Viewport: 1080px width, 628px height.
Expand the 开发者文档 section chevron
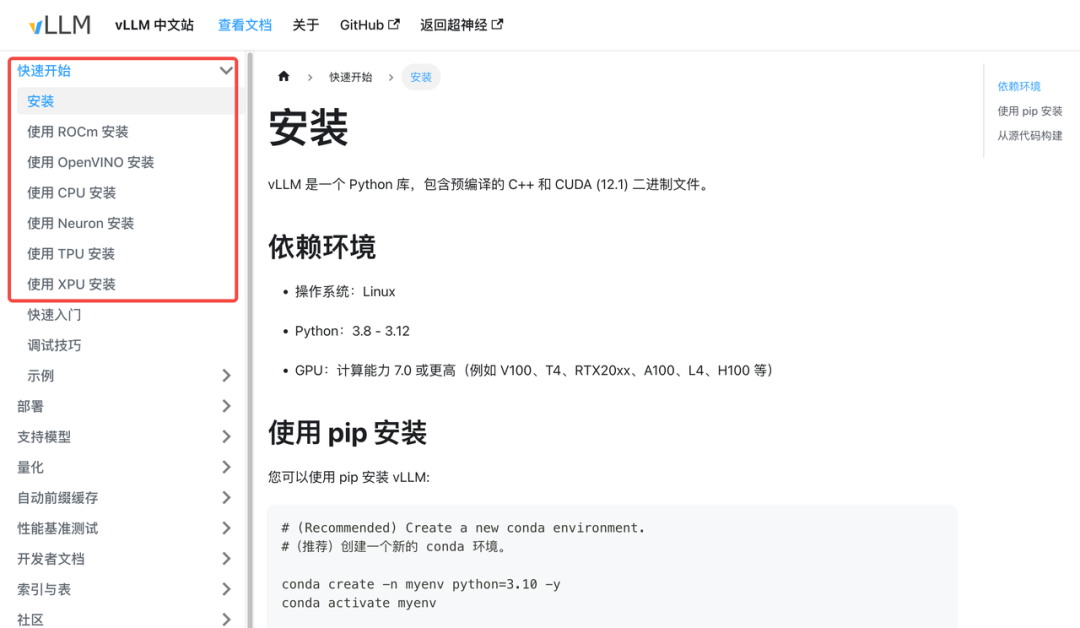click(226, 558)
